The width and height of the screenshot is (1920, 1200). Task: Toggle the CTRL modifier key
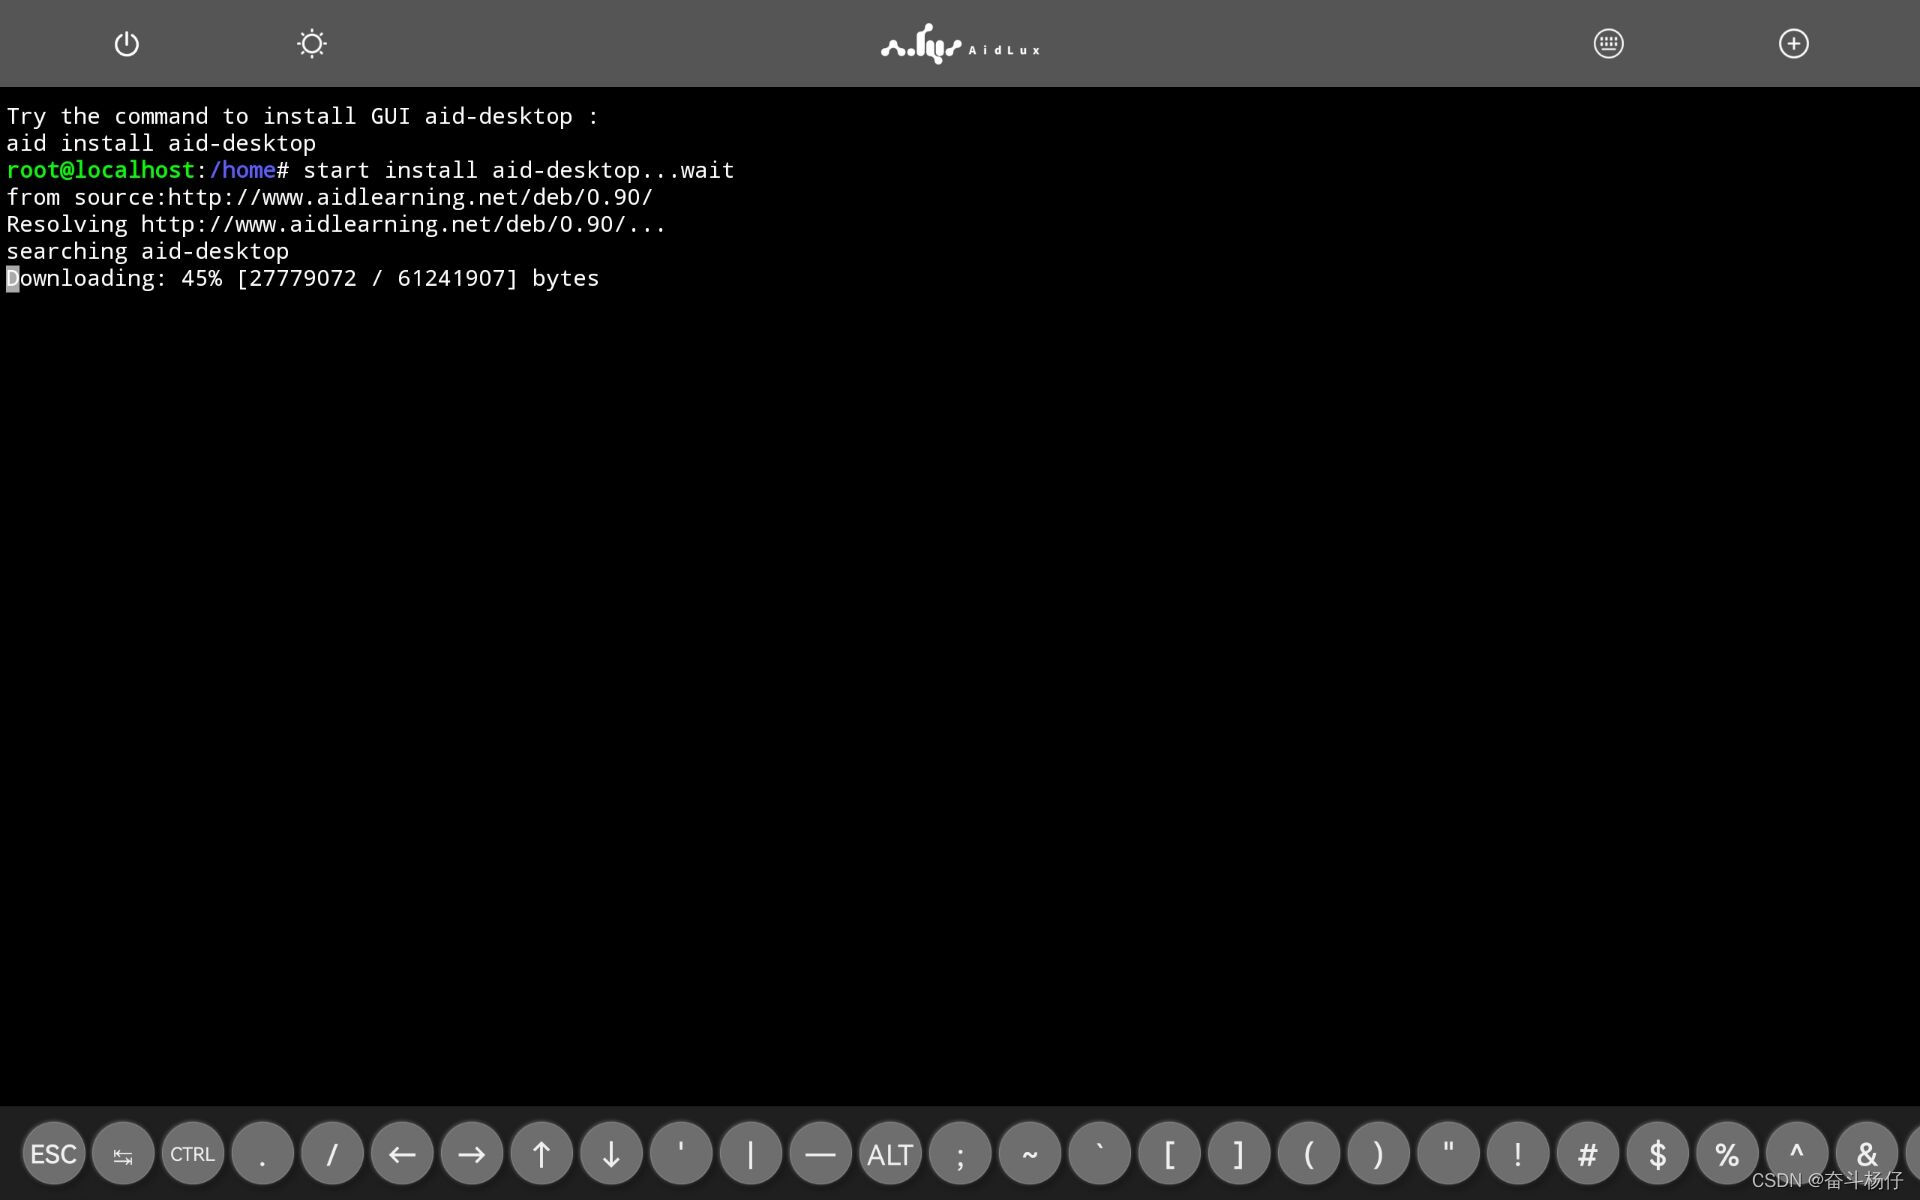click(x=192, y=1154)
